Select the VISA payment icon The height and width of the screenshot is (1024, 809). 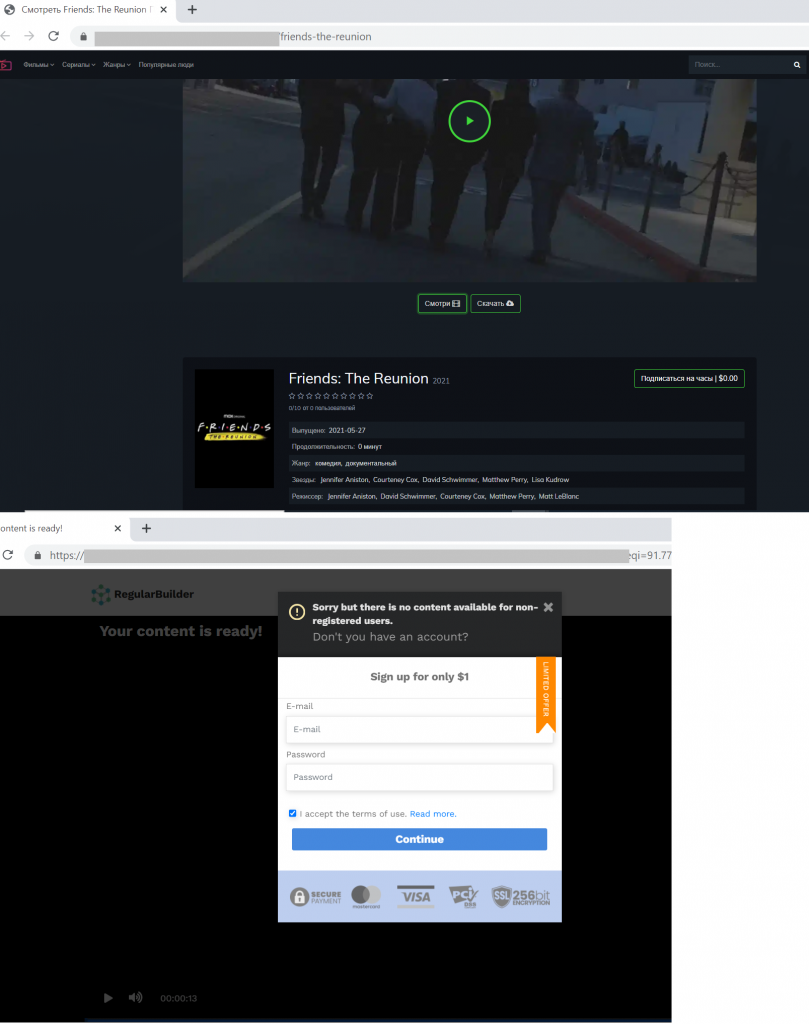(x=415, y=895)
